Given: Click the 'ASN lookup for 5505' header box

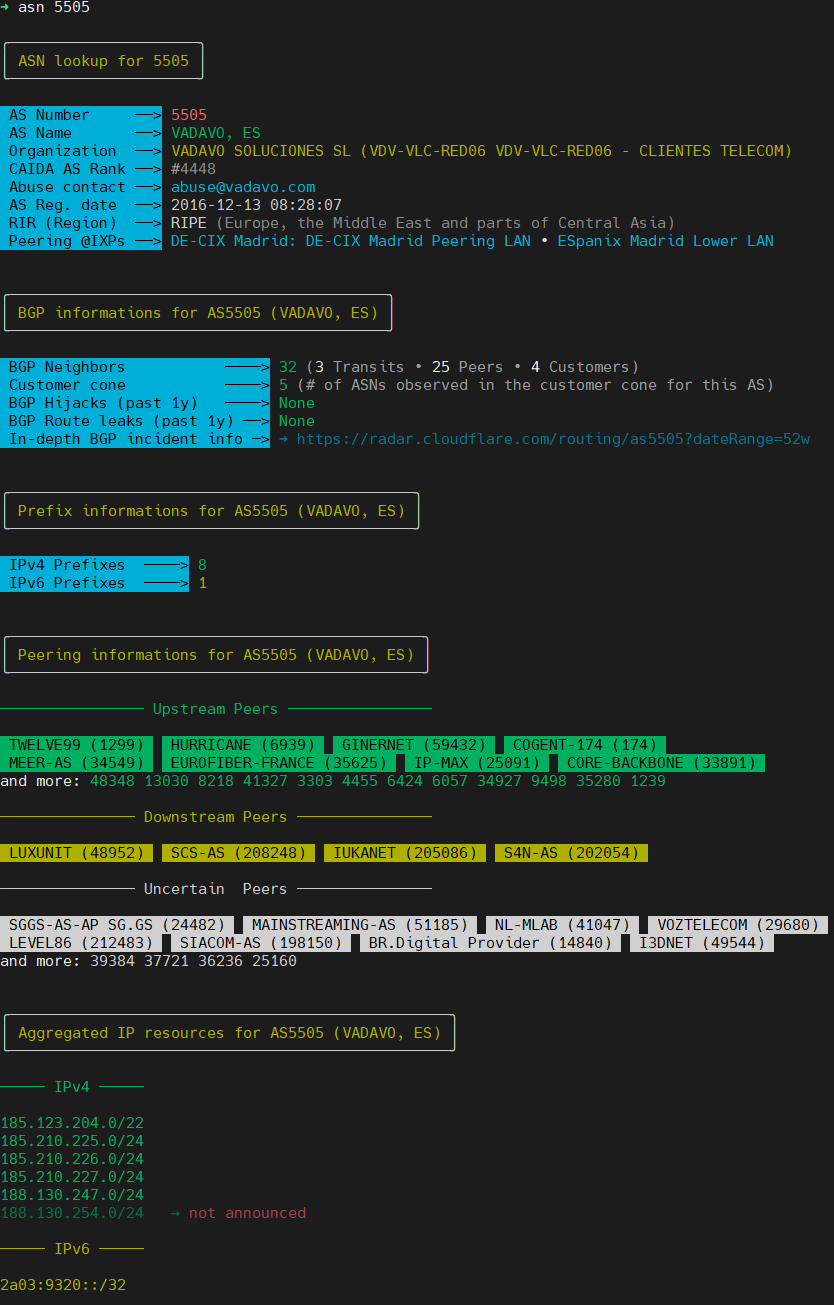Looking at the screenshot, I should (104, 61).
